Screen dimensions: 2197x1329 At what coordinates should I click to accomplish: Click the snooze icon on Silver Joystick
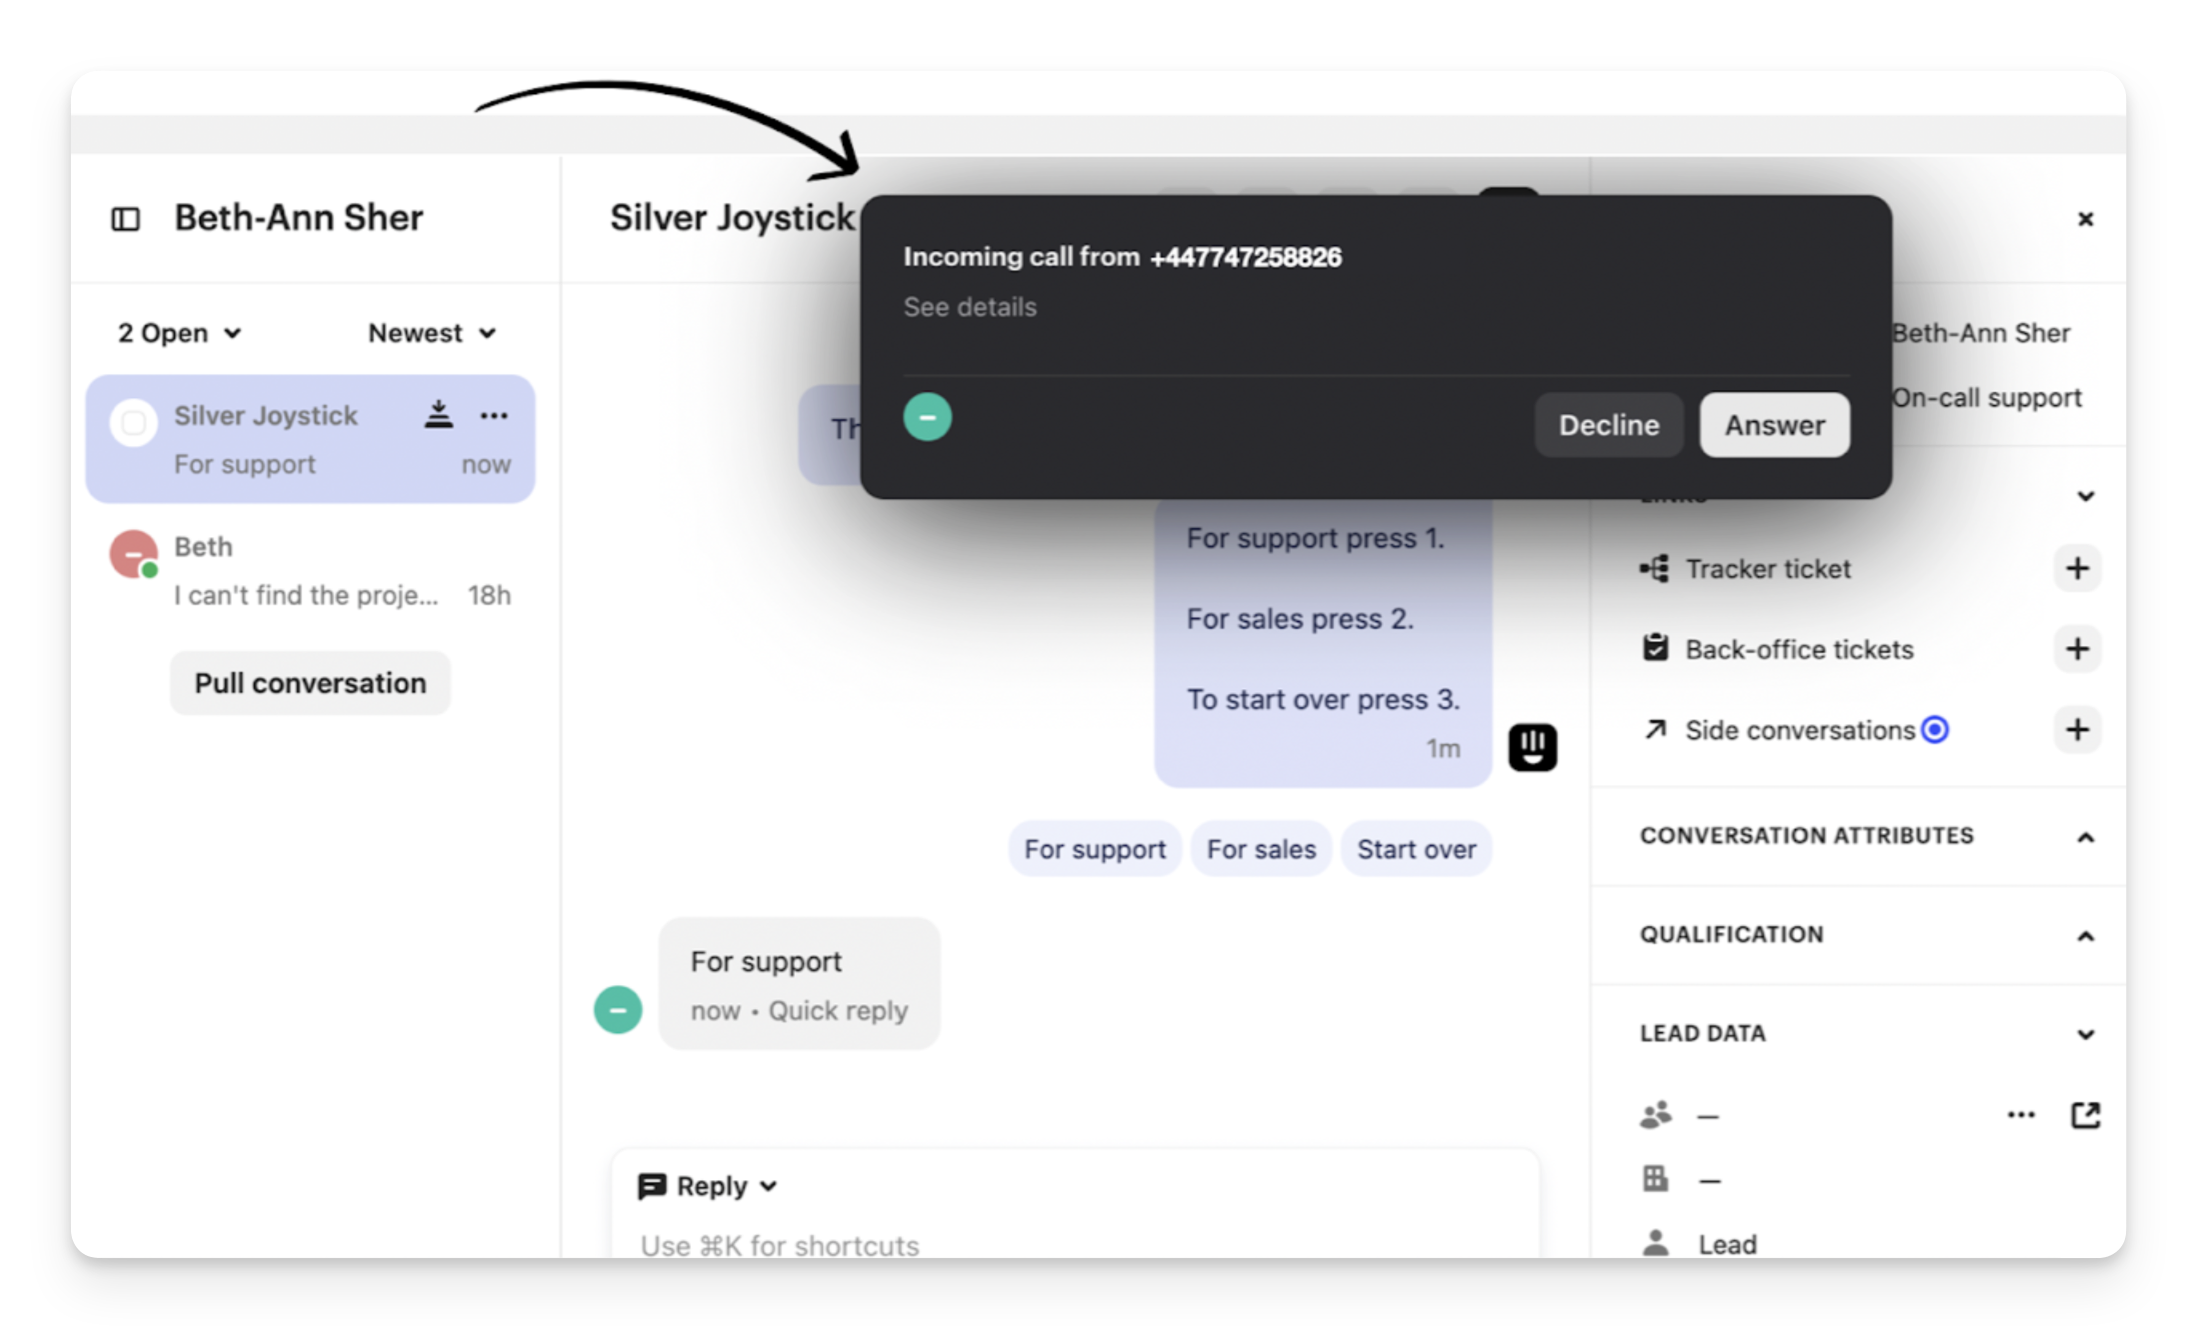pos(438,415)
